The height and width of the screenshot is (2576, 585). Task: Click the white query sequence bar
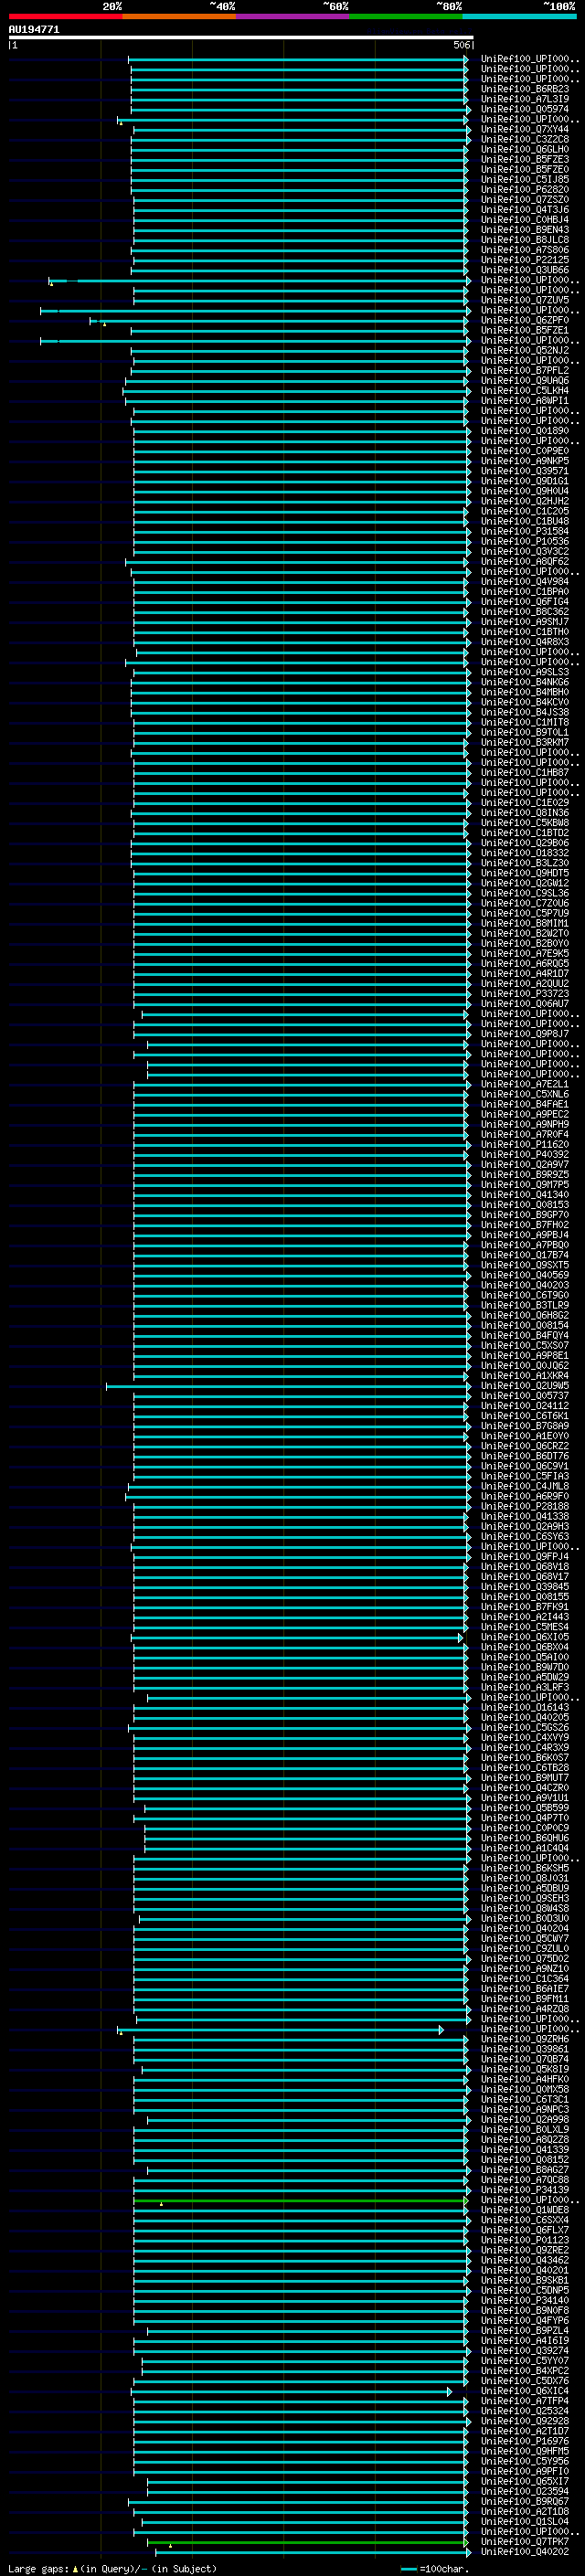coord(241,38)
